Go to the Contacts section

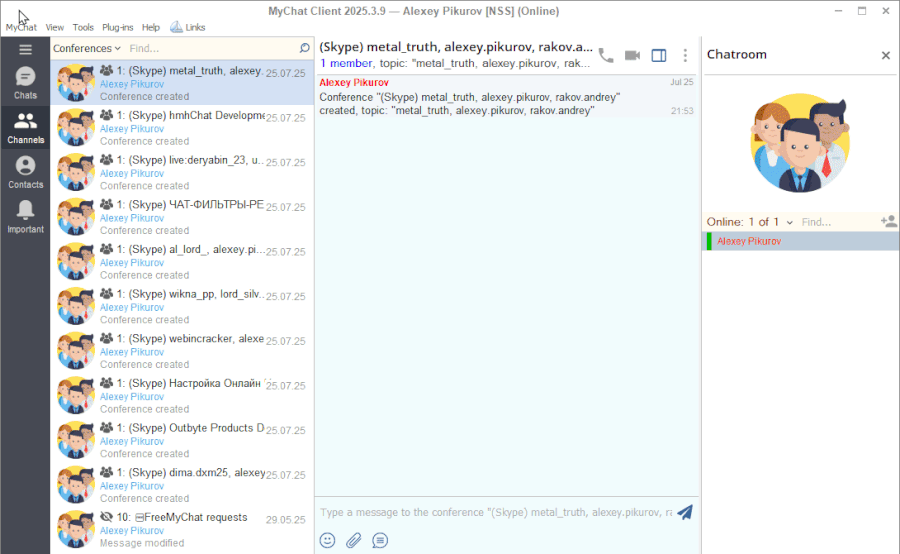25,172
